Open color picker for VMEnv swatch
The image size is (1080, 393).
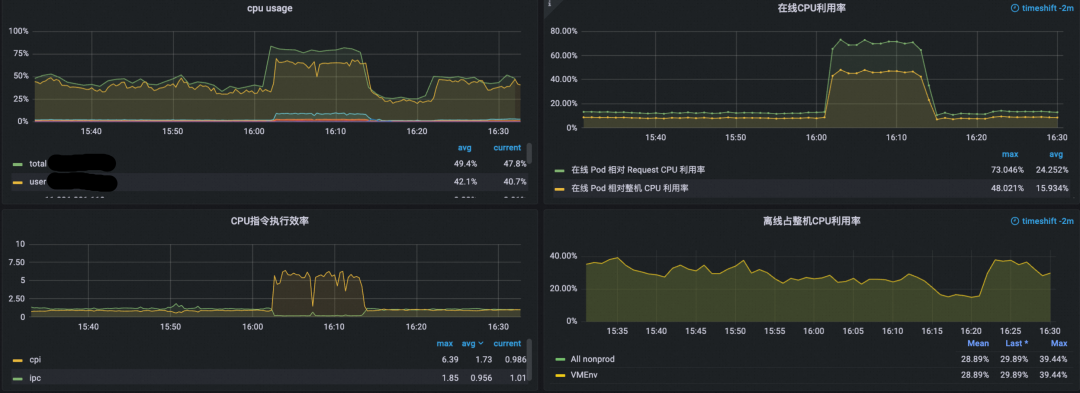point(560,376)
